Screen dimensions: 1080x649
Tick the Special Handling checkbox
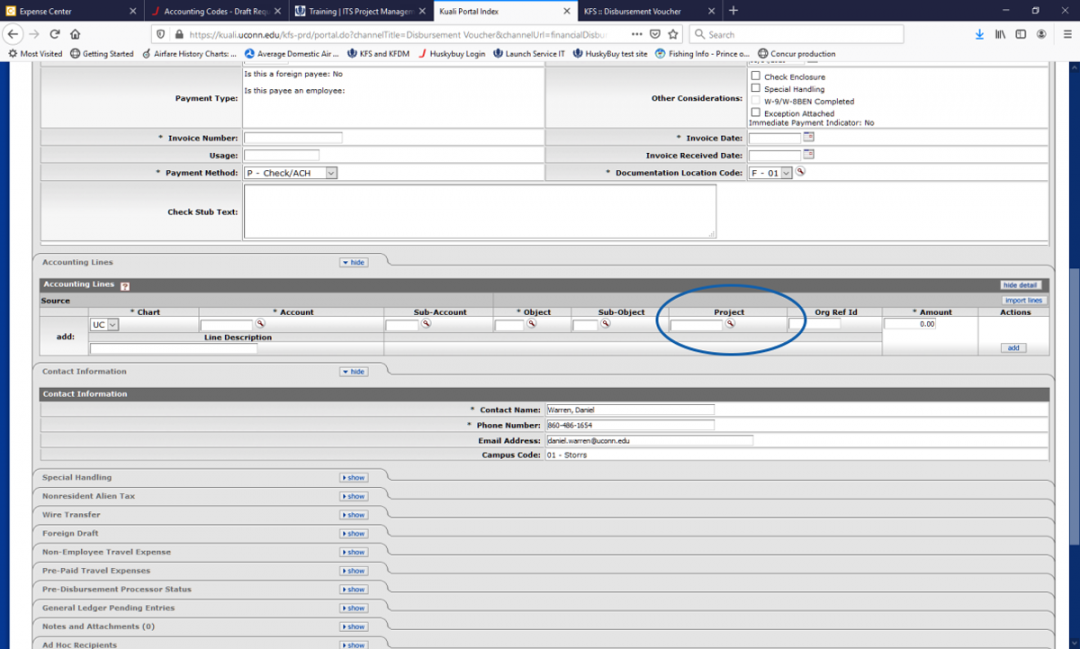tap(756, 89)
